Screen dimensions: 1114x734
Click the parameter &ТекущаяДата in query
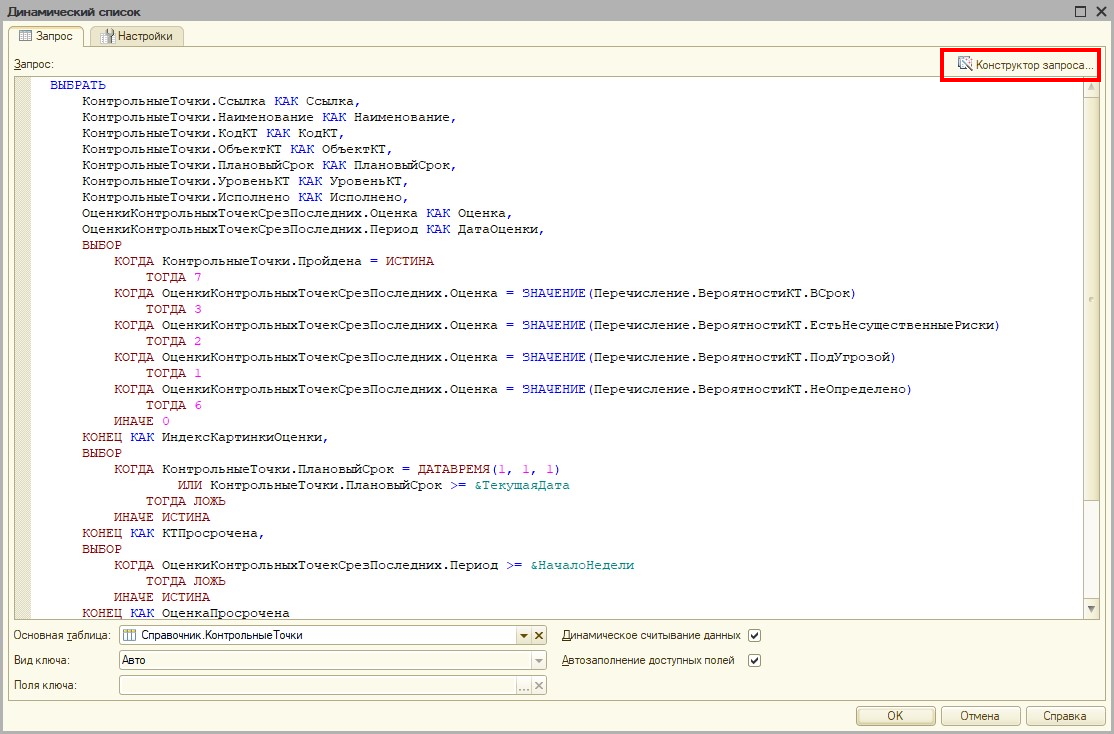pyautogui.click(x=522, y=485)
